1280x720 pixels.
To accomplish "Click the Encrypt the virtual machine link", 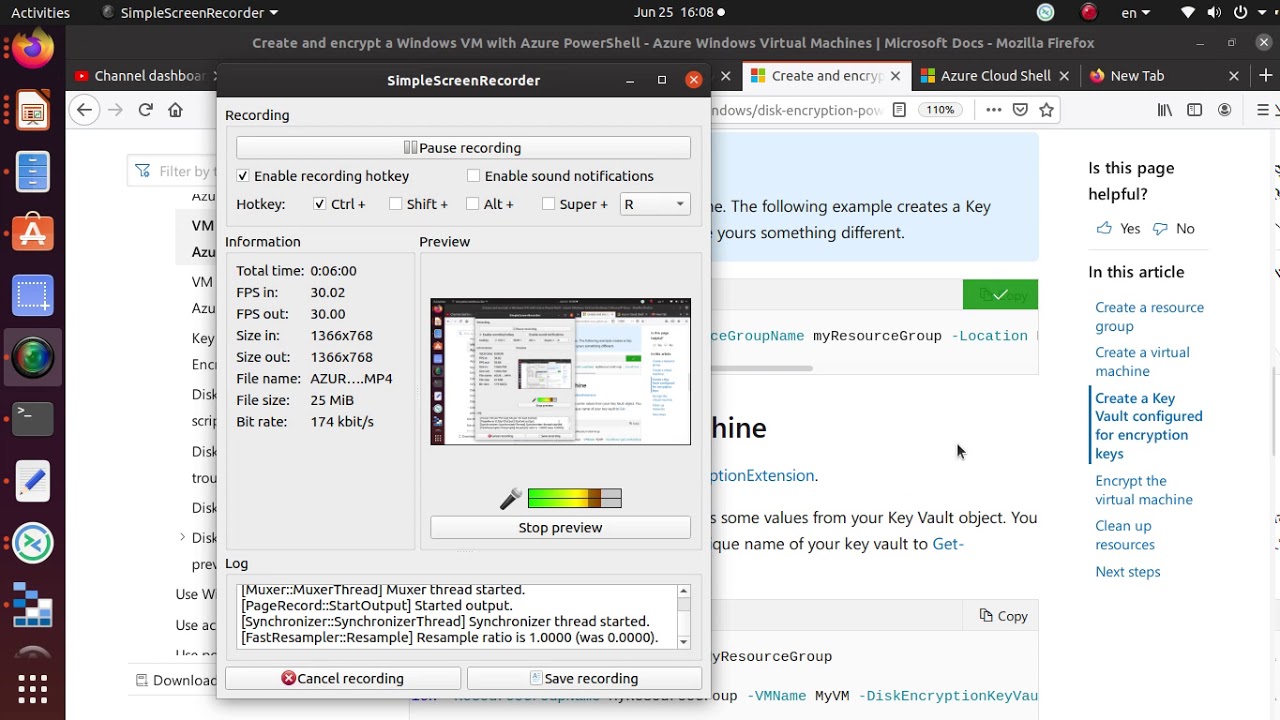I will [x=1143, y=490].
